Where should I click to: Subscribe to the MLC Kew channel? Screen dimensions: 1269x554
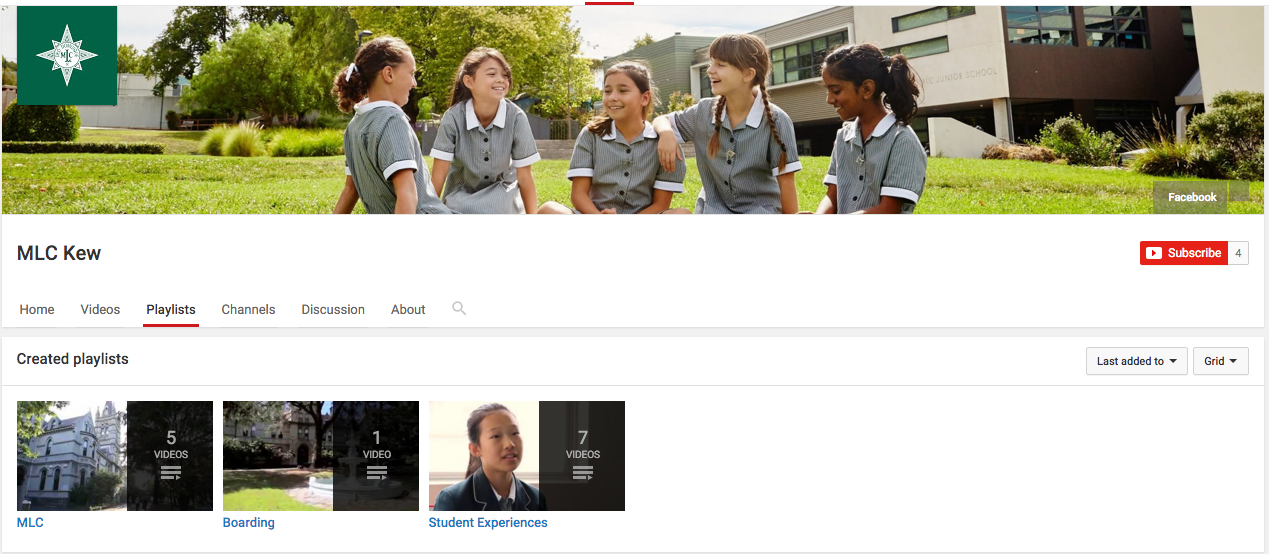tap(1183, 253)
